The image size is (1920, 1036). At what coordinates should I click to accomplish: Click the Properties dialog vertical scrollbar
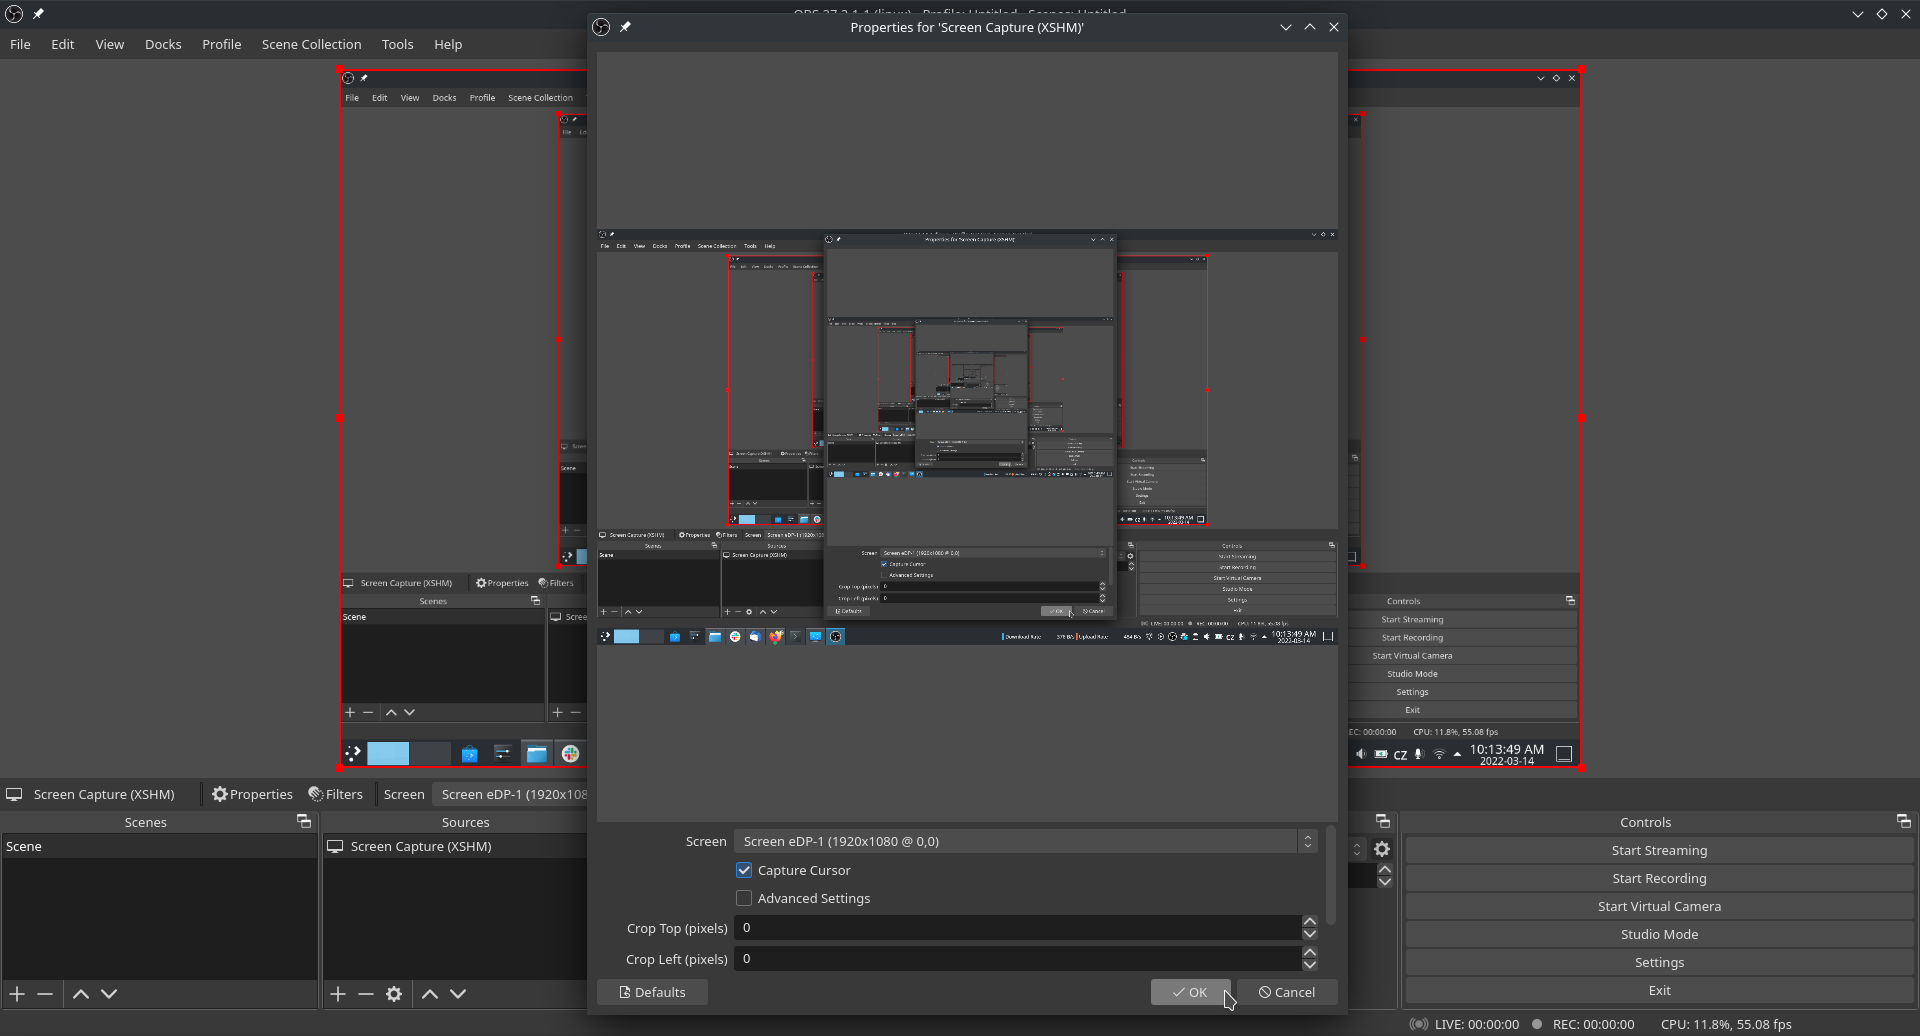(x=1330, y=876)
